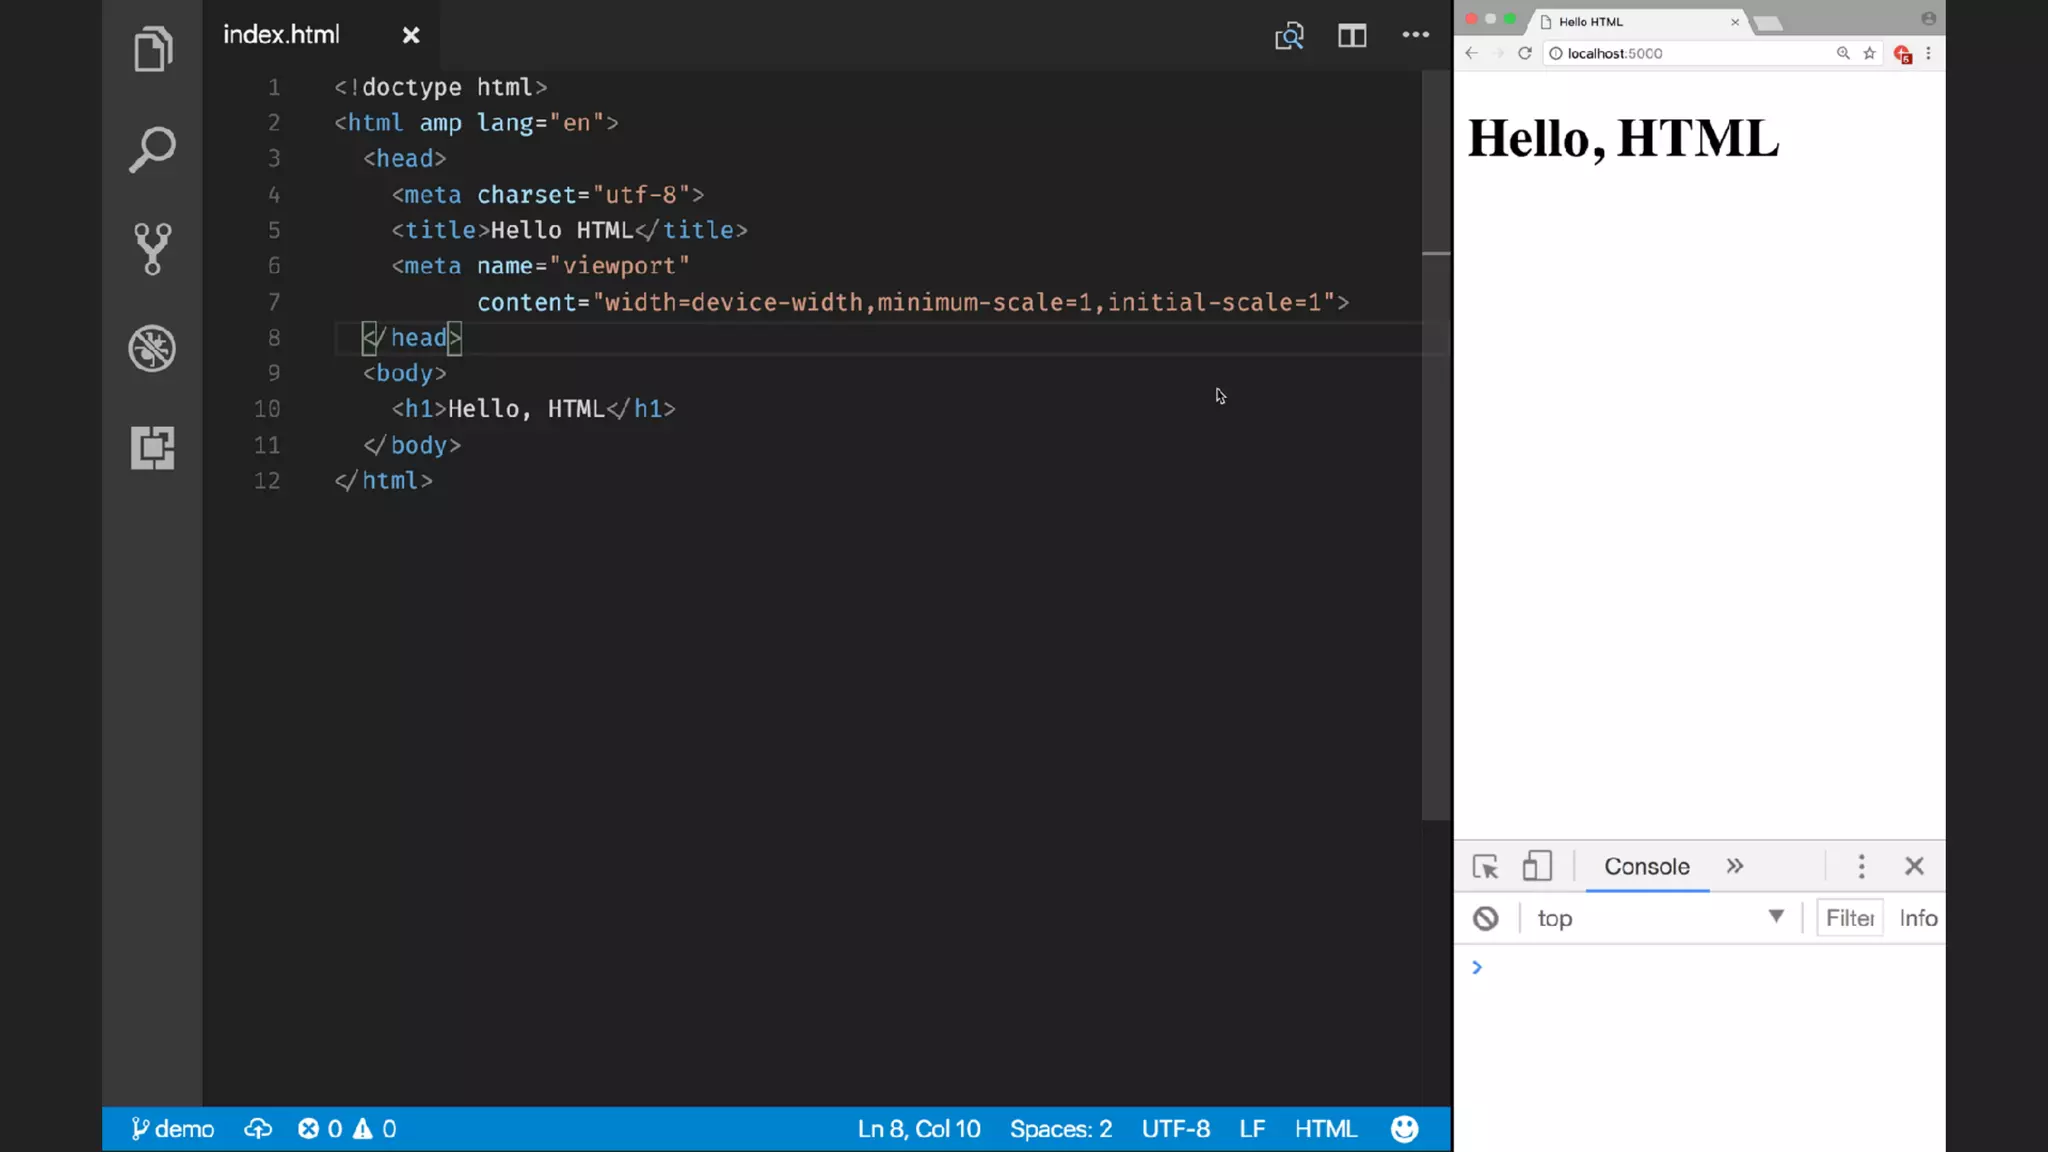Select the Console tab in DevTools
Viewport: 2048px width, 1152px height.
tap(1646, 866)
